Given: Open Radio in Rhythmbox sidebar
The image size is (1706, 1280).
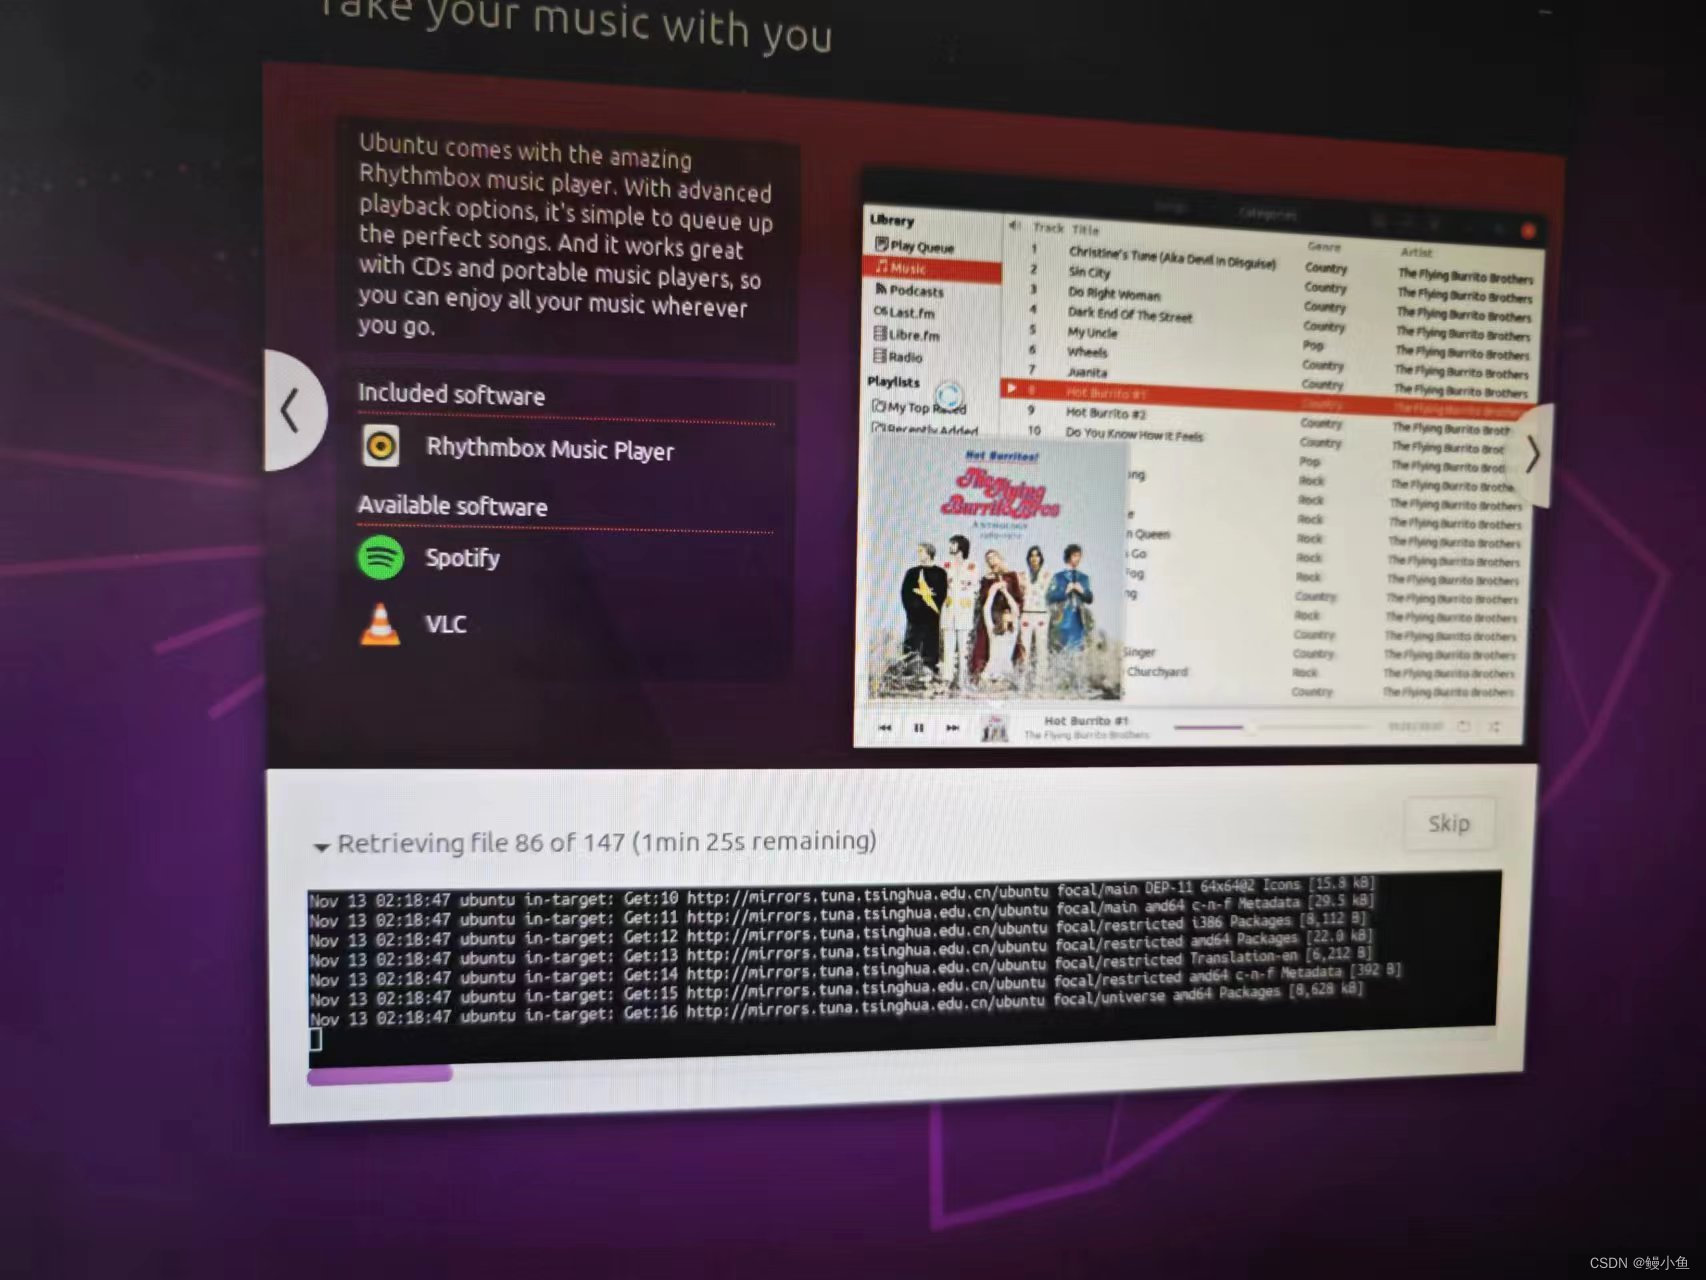Looking at the screenshot, I should click(x=898, y=356).
